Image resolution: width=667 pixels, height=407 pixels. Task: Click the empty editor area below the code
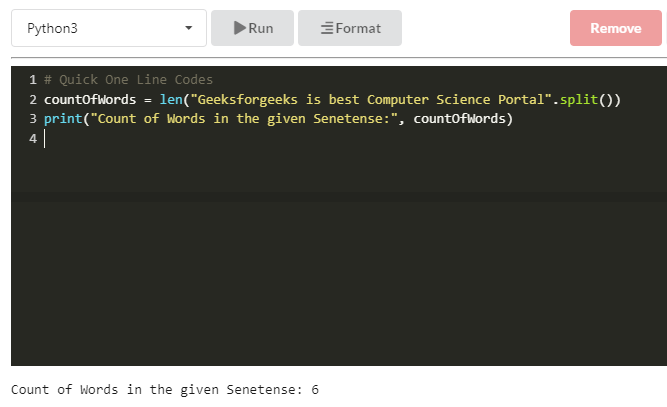pyautogui.click(x=338, y=270)
